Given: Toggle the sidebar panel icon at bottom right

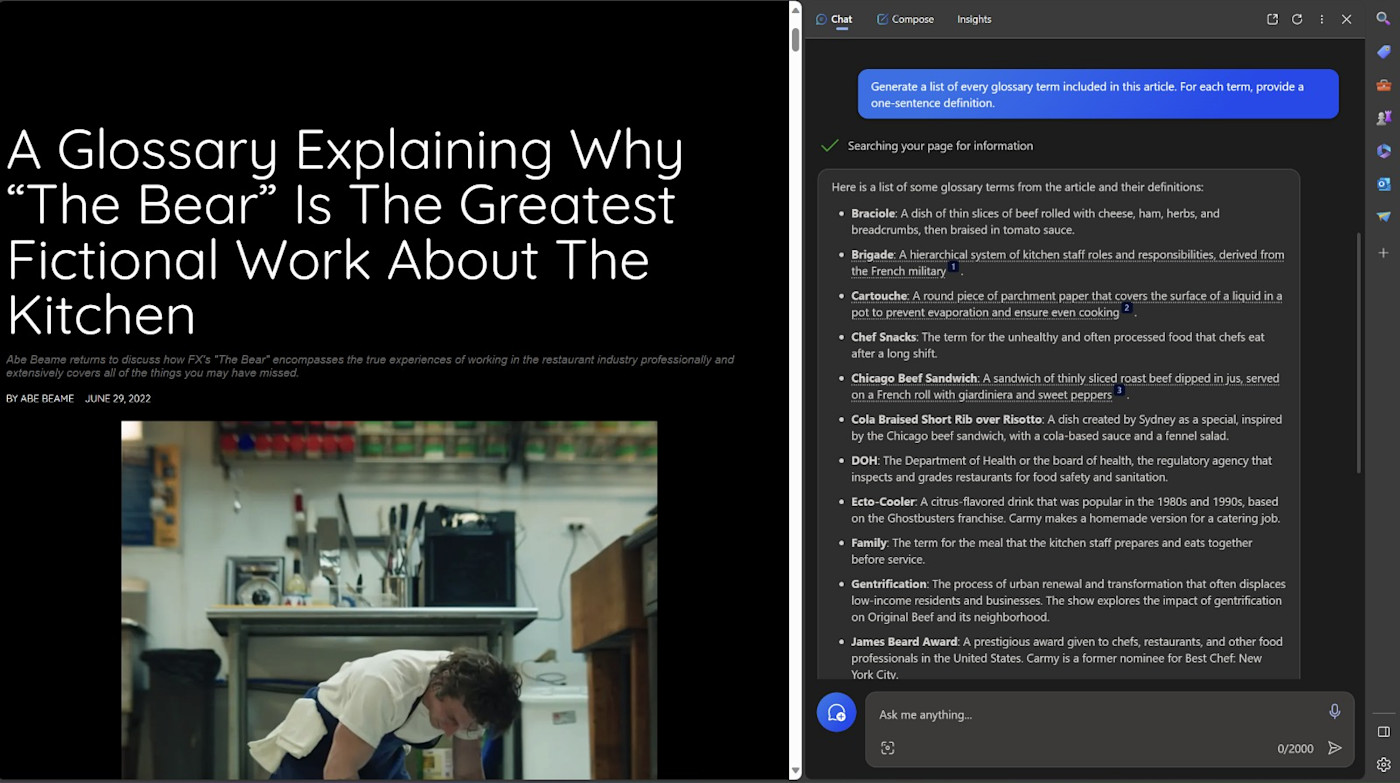Looking at the screenshot, I should tap(1383, 732).
